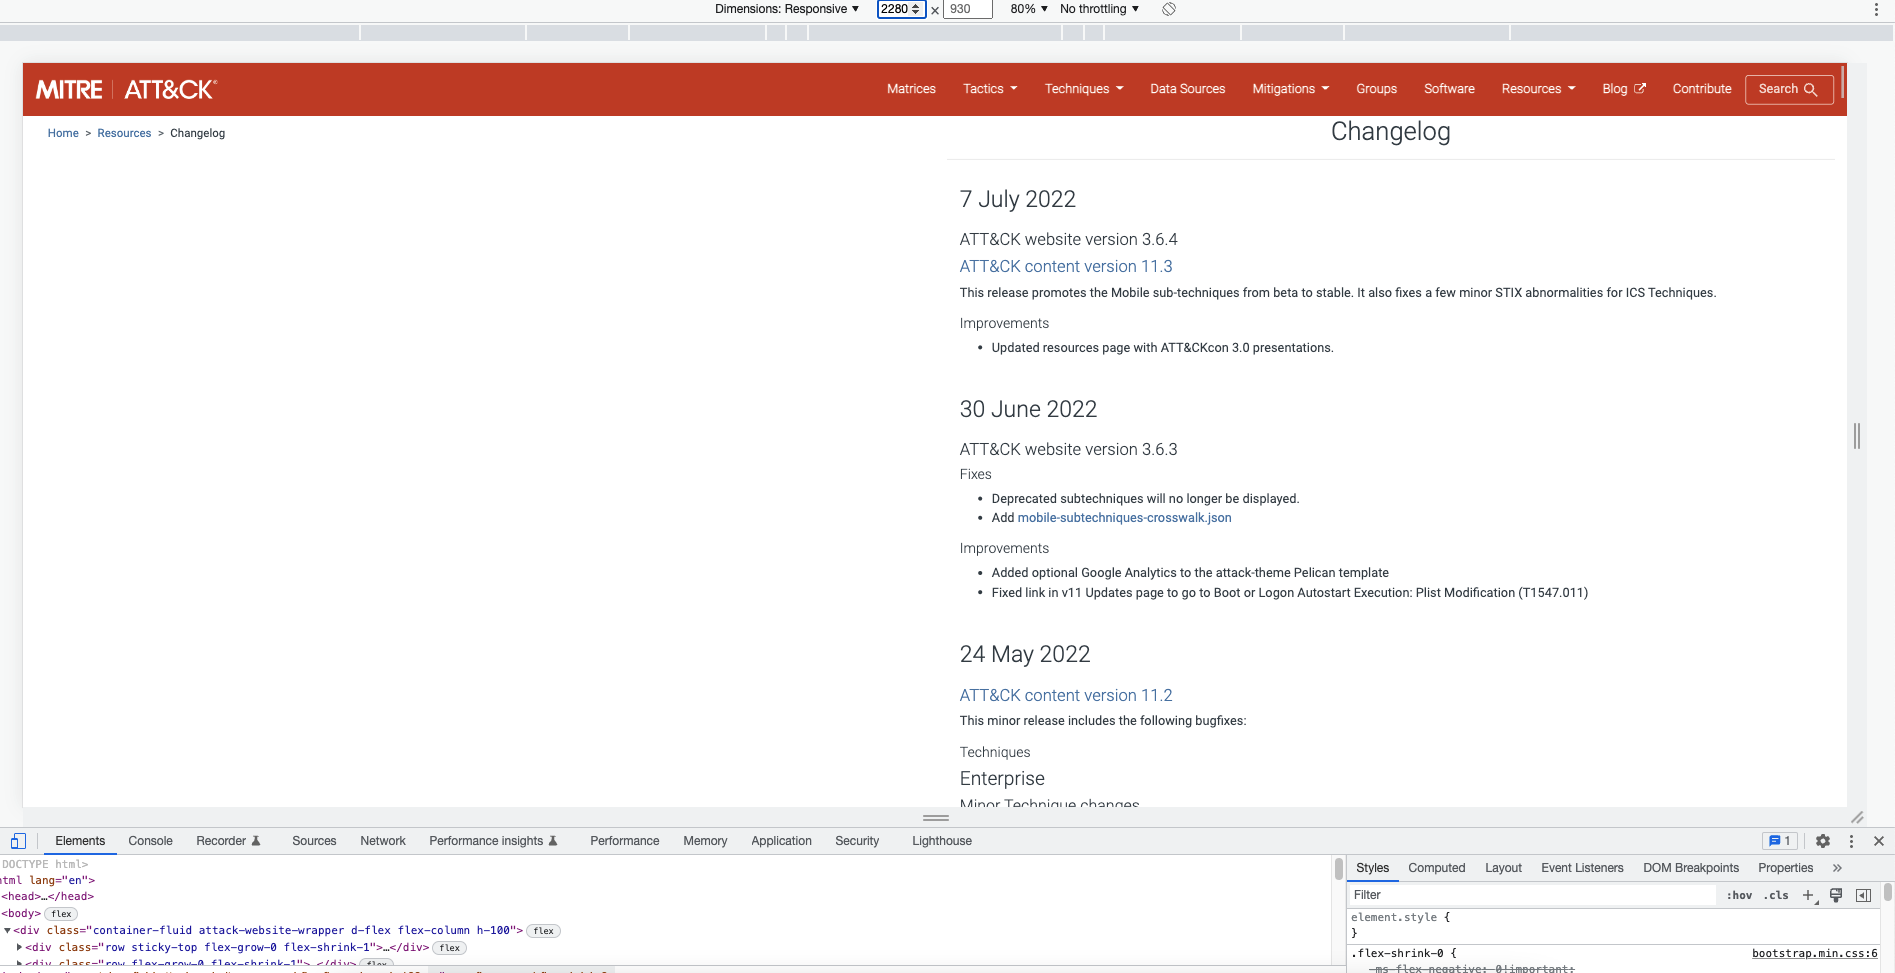Expand the sticky-top div node
1895x973 pixels.
point(18,947)
